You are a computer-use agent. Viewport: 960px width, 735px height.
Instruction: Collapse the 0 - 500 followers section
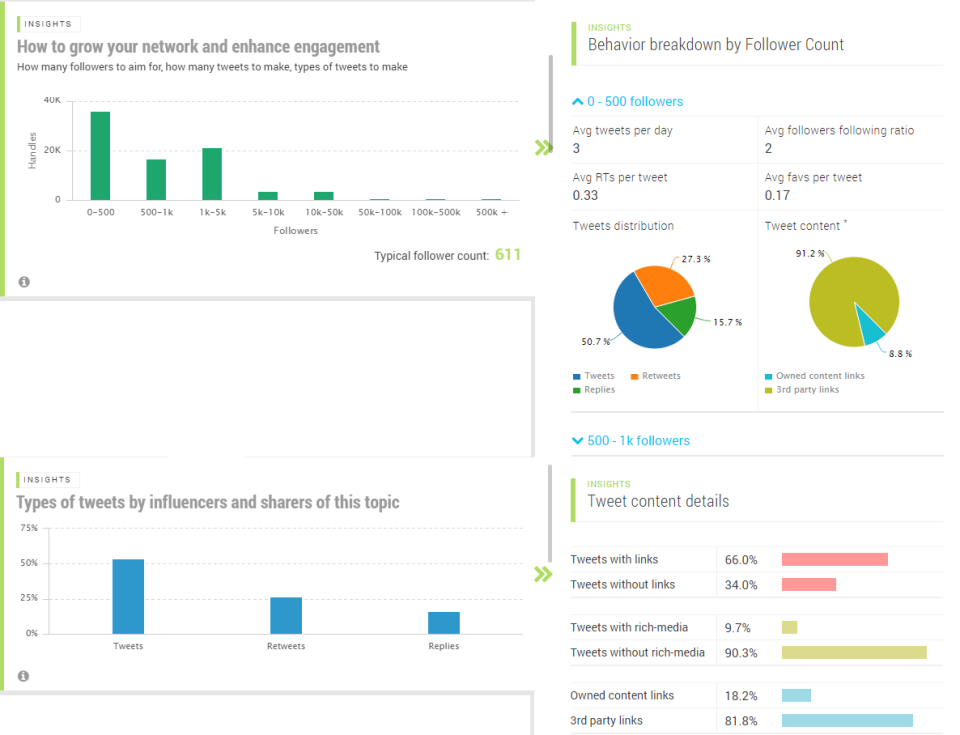[x=628, y=102]
